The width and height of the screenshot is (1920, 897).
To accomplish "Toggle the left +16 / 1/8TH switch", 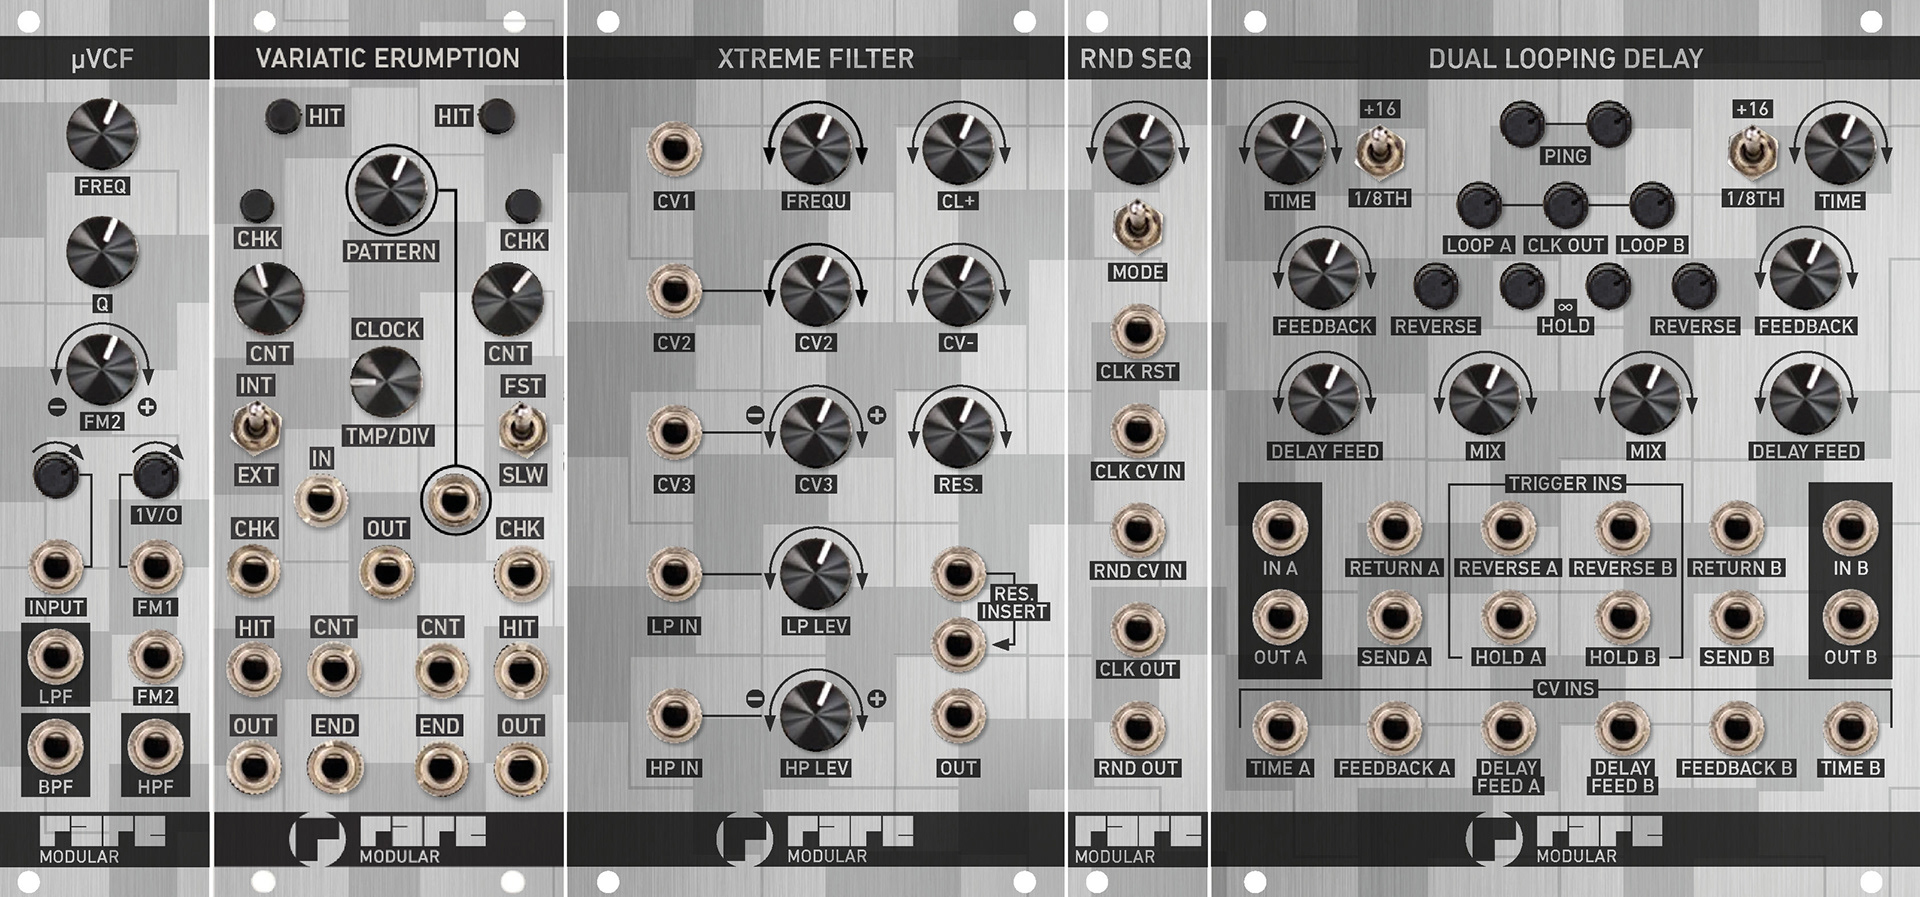I will (x=1380, y=152).
